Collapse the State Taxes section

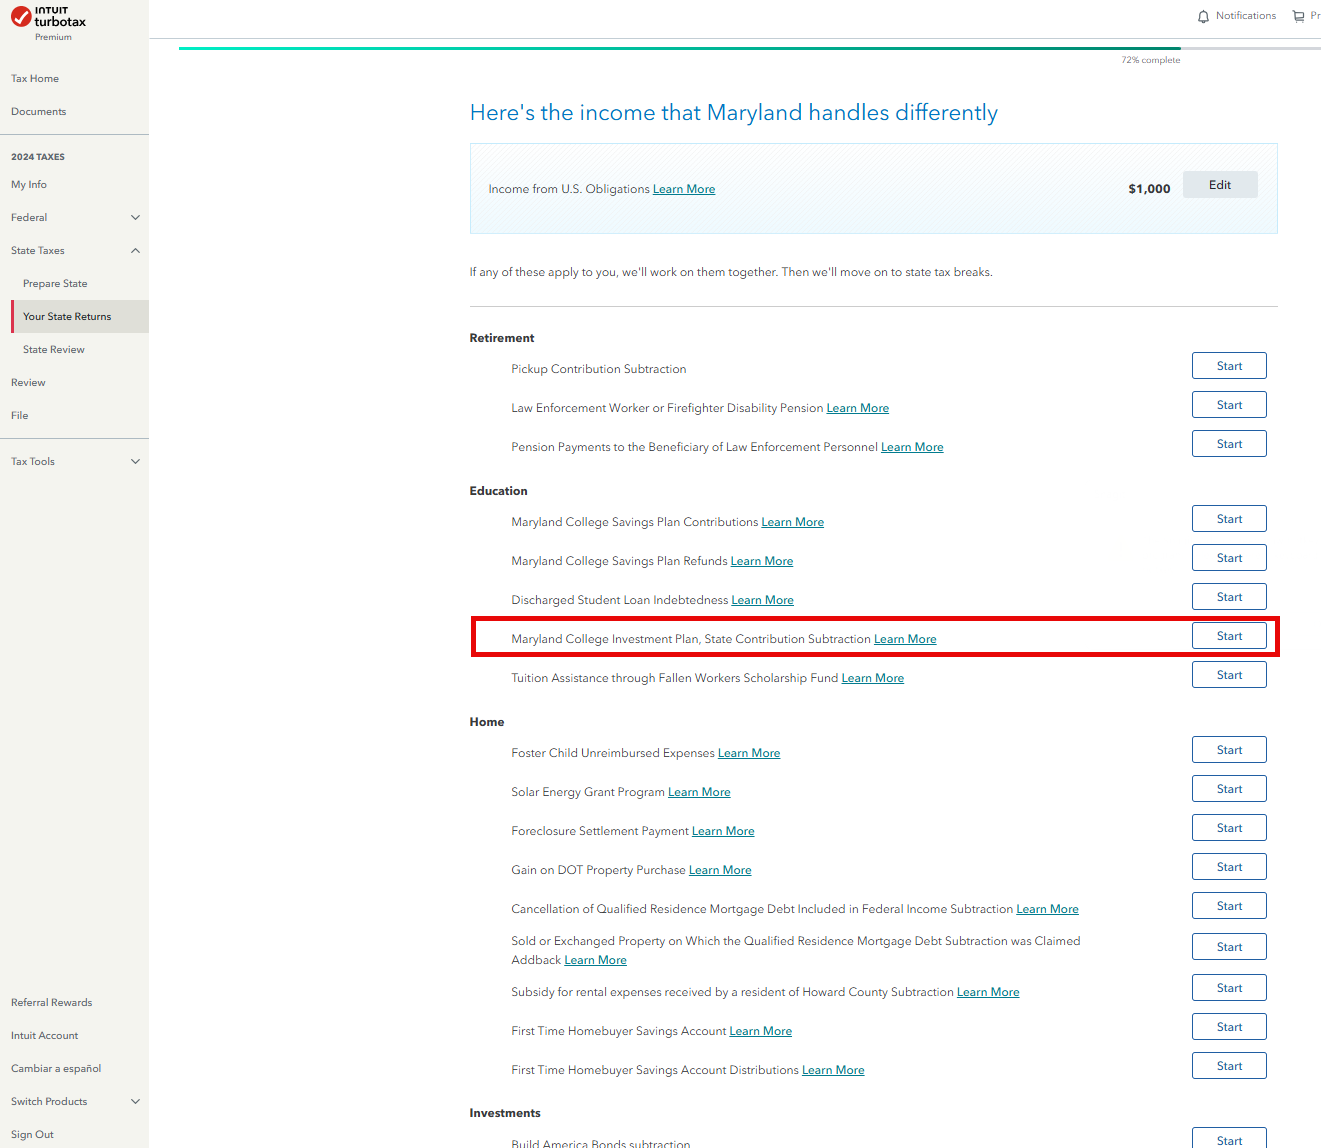tap(135, 250)
